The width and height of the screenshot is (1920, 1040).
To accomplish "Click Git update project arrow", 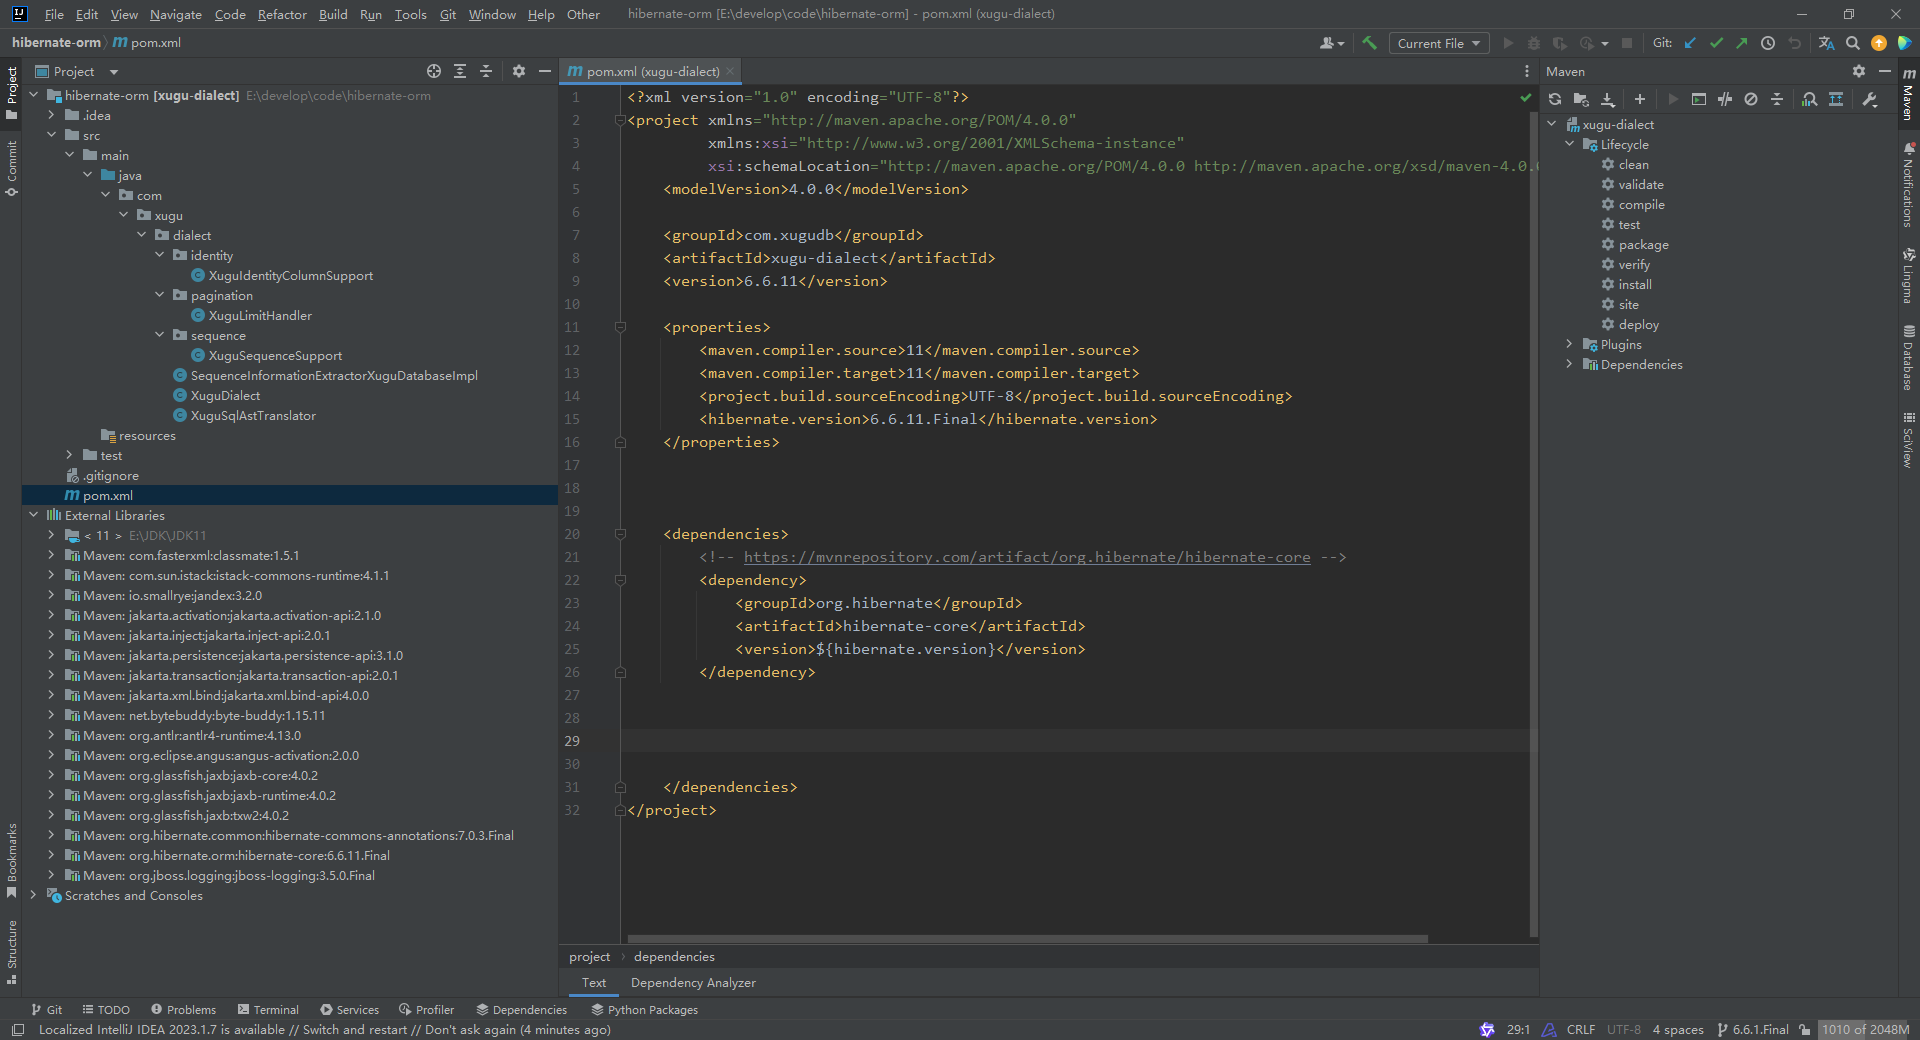I will pos(1690,43).
